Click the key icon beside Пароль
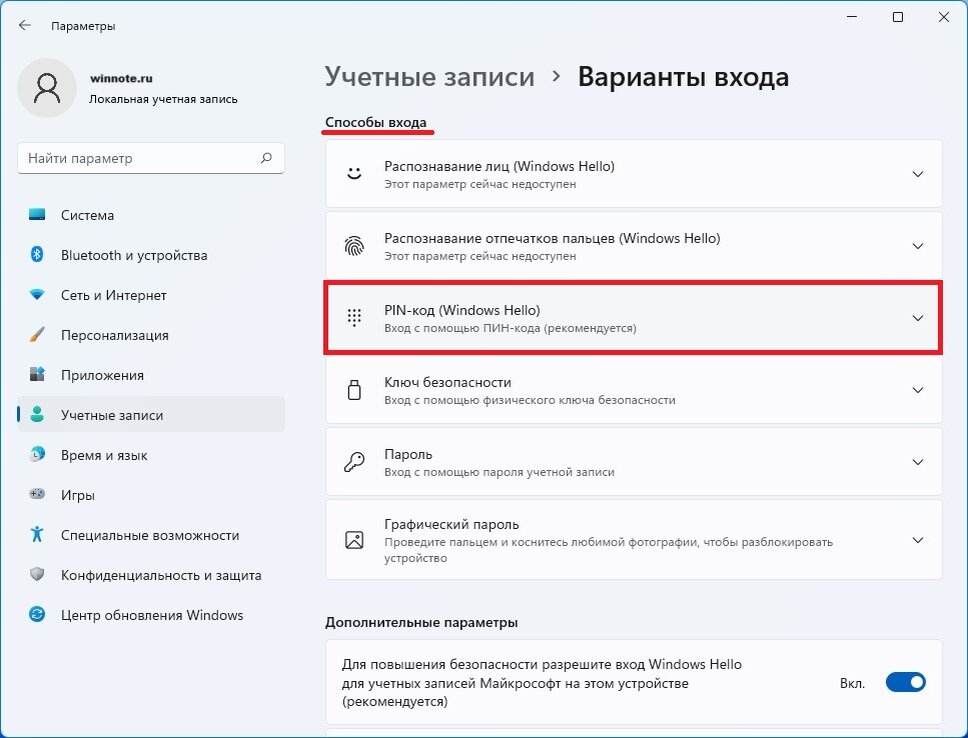 (354, 462)
